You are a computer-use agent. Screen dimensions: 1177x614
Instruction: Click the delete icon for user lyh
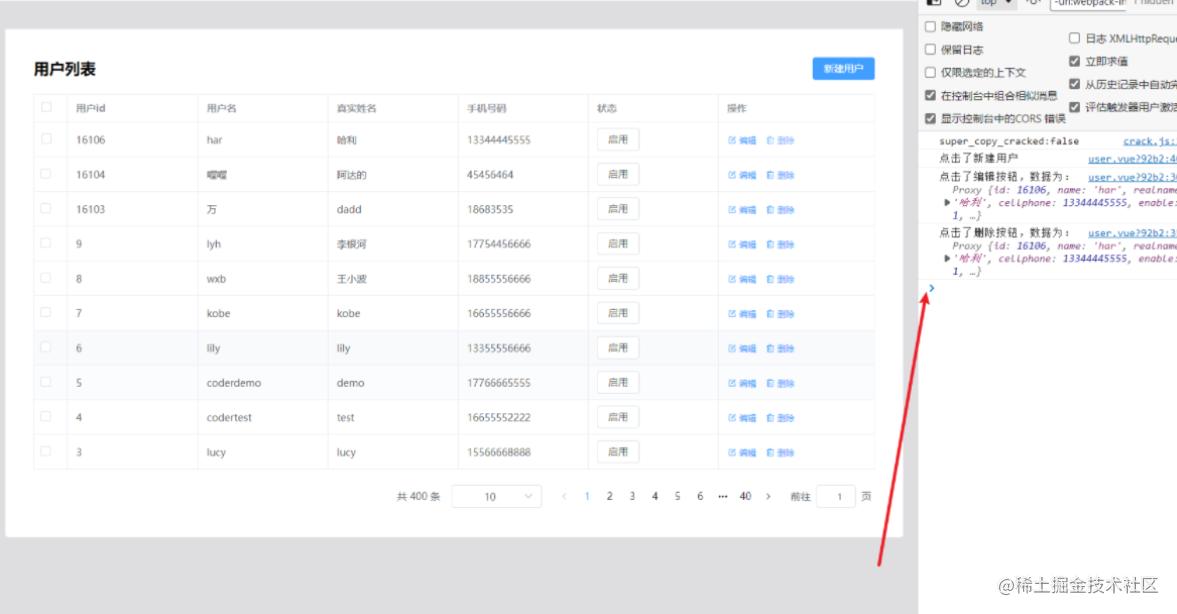[x=780, y=245]
